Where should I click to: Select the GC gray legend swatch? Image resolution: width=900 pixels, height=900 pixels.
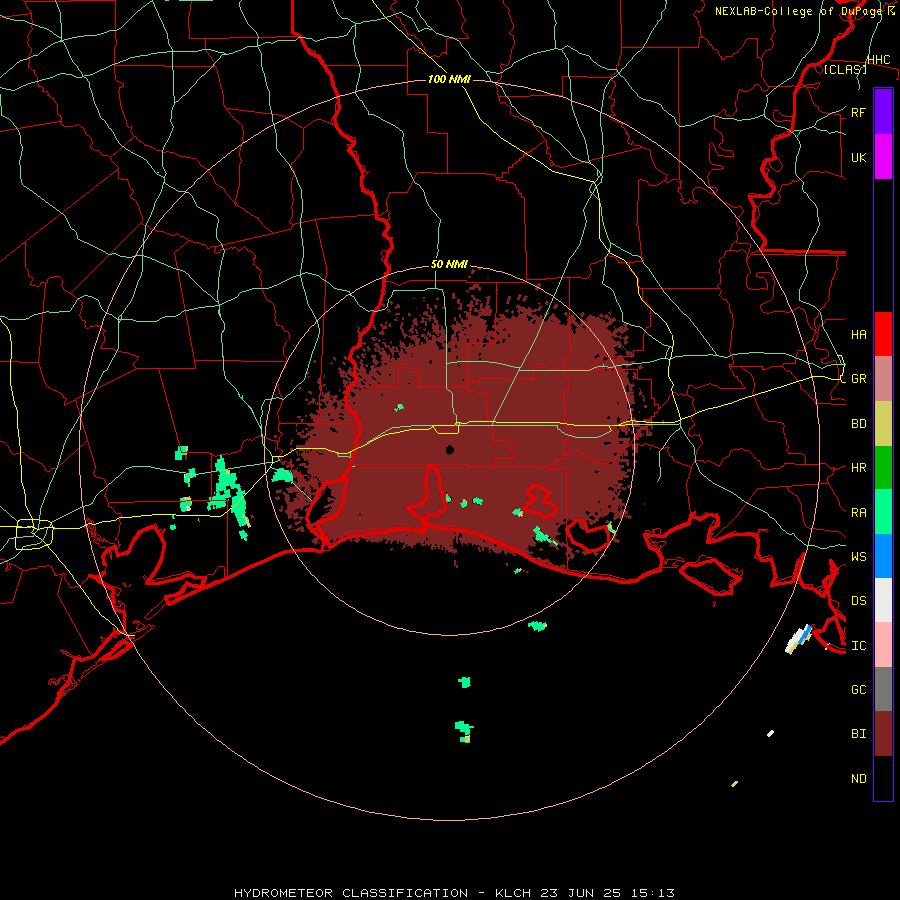[x=883, y=689]
